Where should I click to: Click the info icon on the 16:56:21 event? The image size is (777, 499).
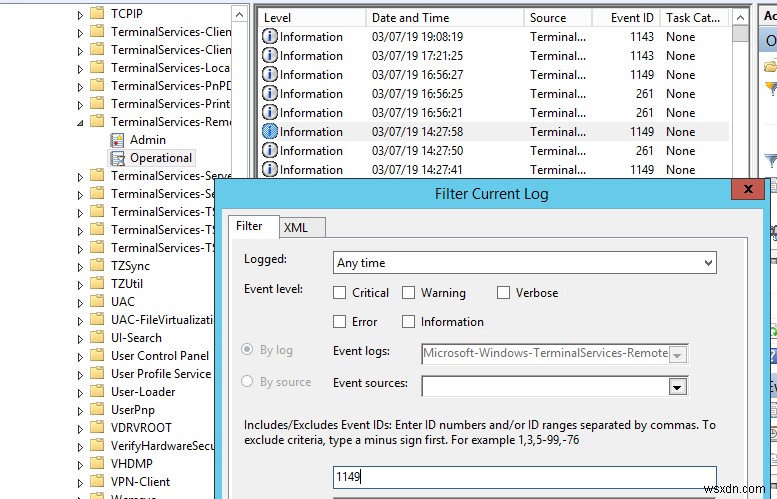pyautogui.click(x=270, y=112)
